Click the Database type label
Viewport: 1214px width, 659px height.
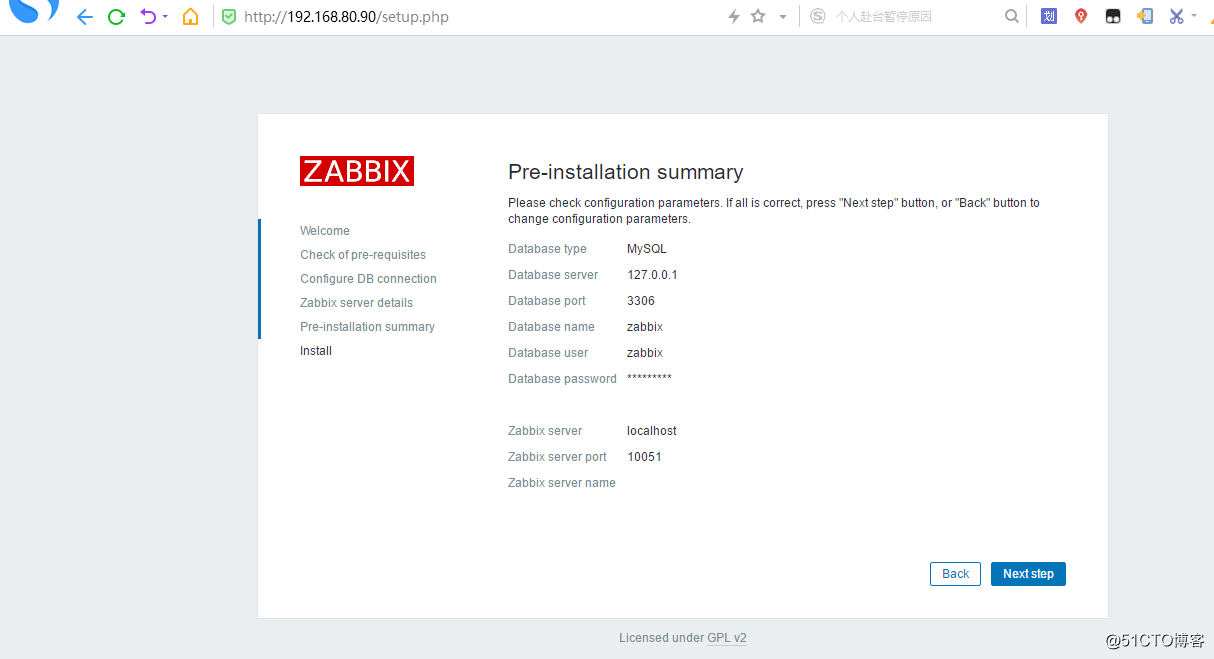(x=547, y=249)
